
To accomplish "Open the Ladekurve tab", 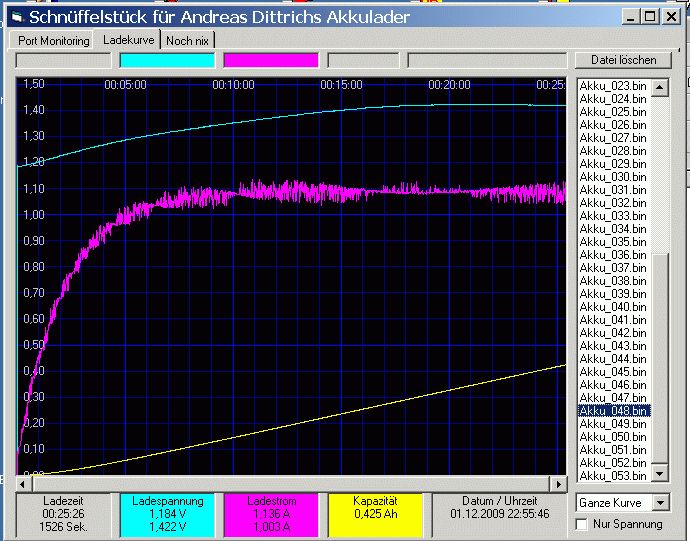I will (x=129, y=40).
